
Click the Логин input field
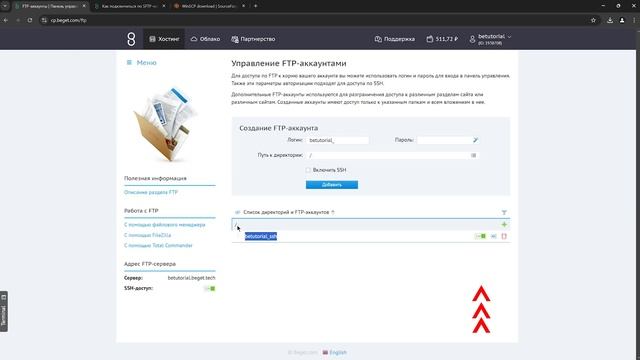click(x=338, y=140)
